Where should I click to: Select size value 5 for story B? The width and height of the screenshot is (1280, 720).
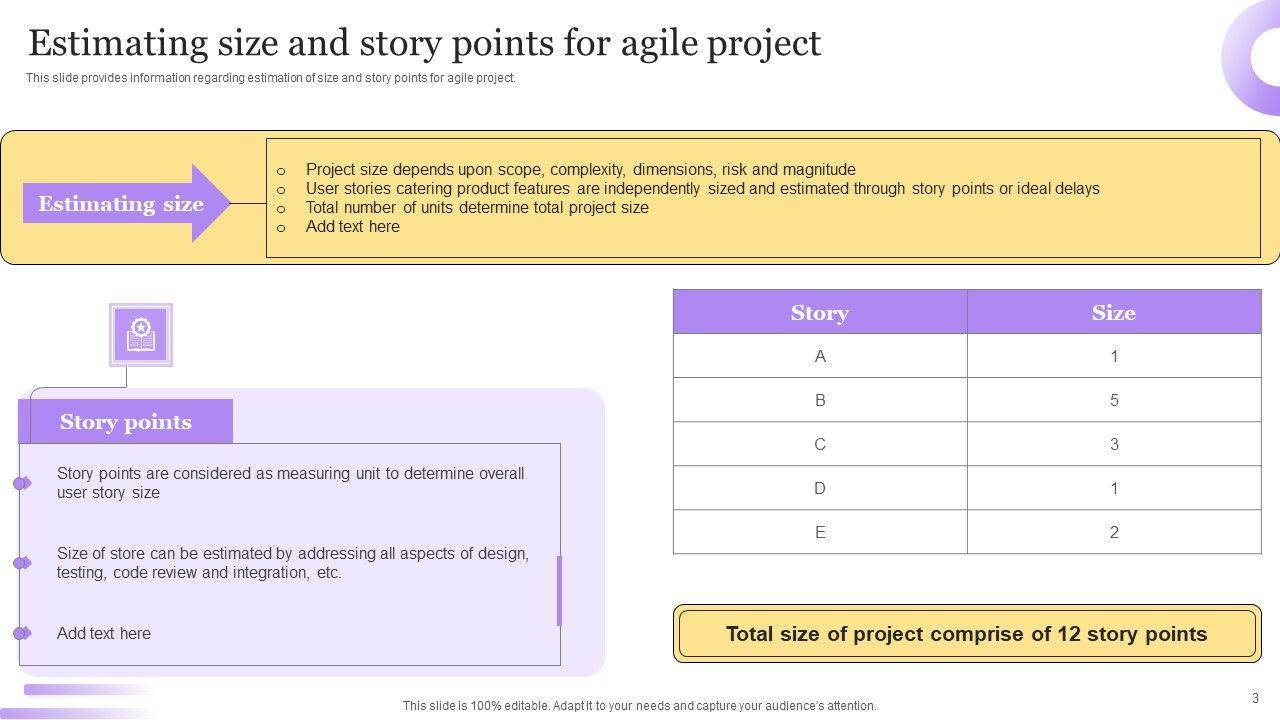(x=1114, y=400)
